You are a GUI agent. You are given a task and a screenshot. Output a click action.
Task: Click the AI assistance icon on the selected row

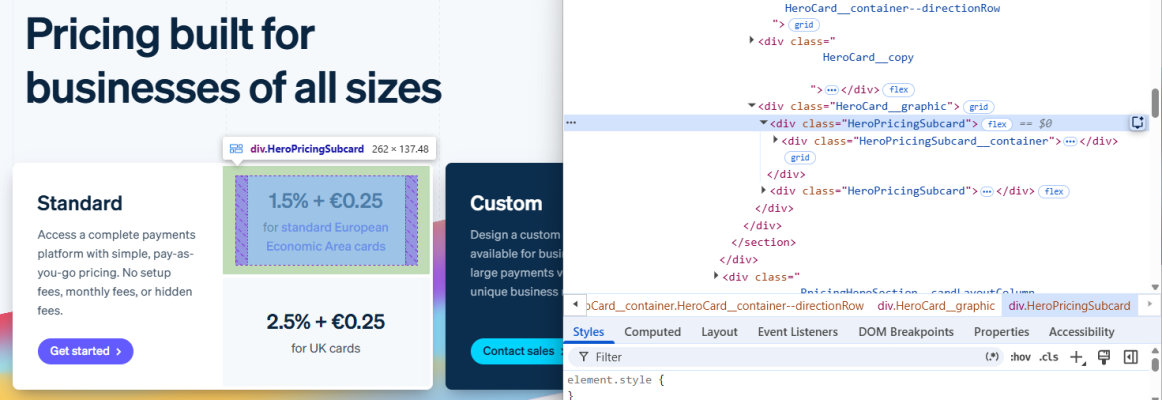pos(1138,123)
